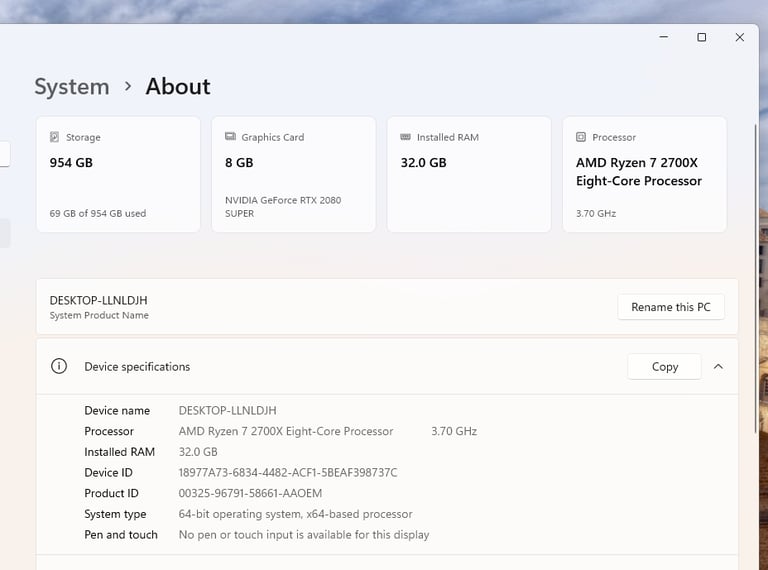Maximize the Settings window

point(702,37)
